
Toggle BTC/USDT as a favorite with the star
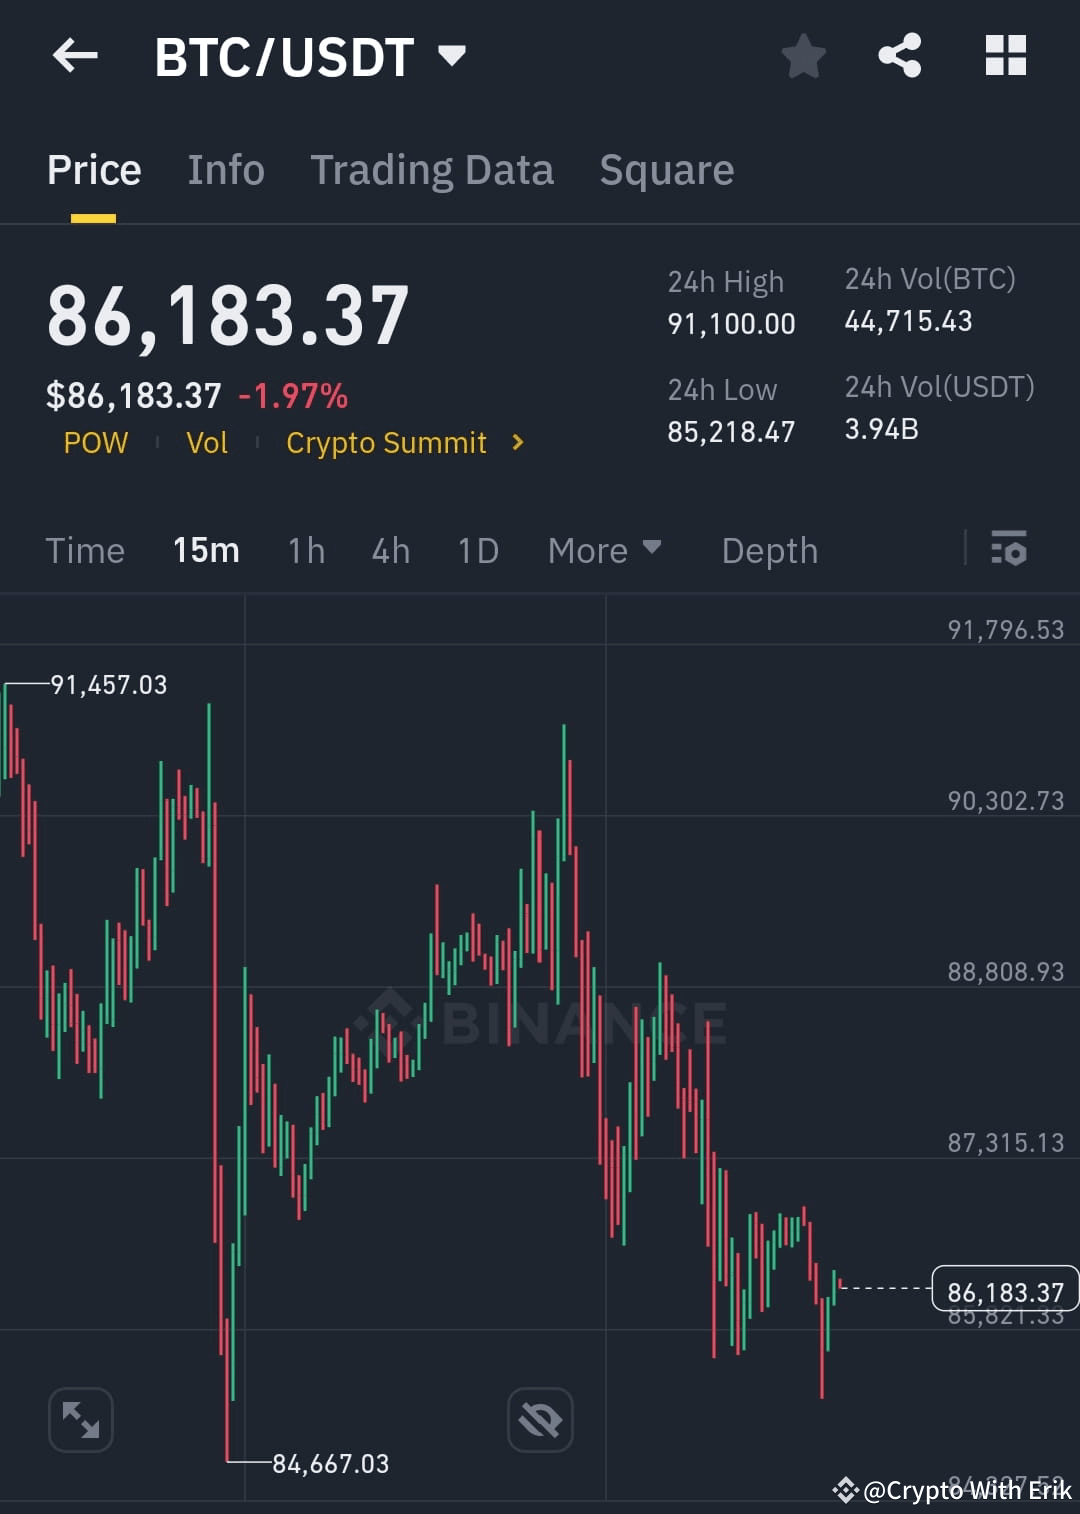coord(803,55)
